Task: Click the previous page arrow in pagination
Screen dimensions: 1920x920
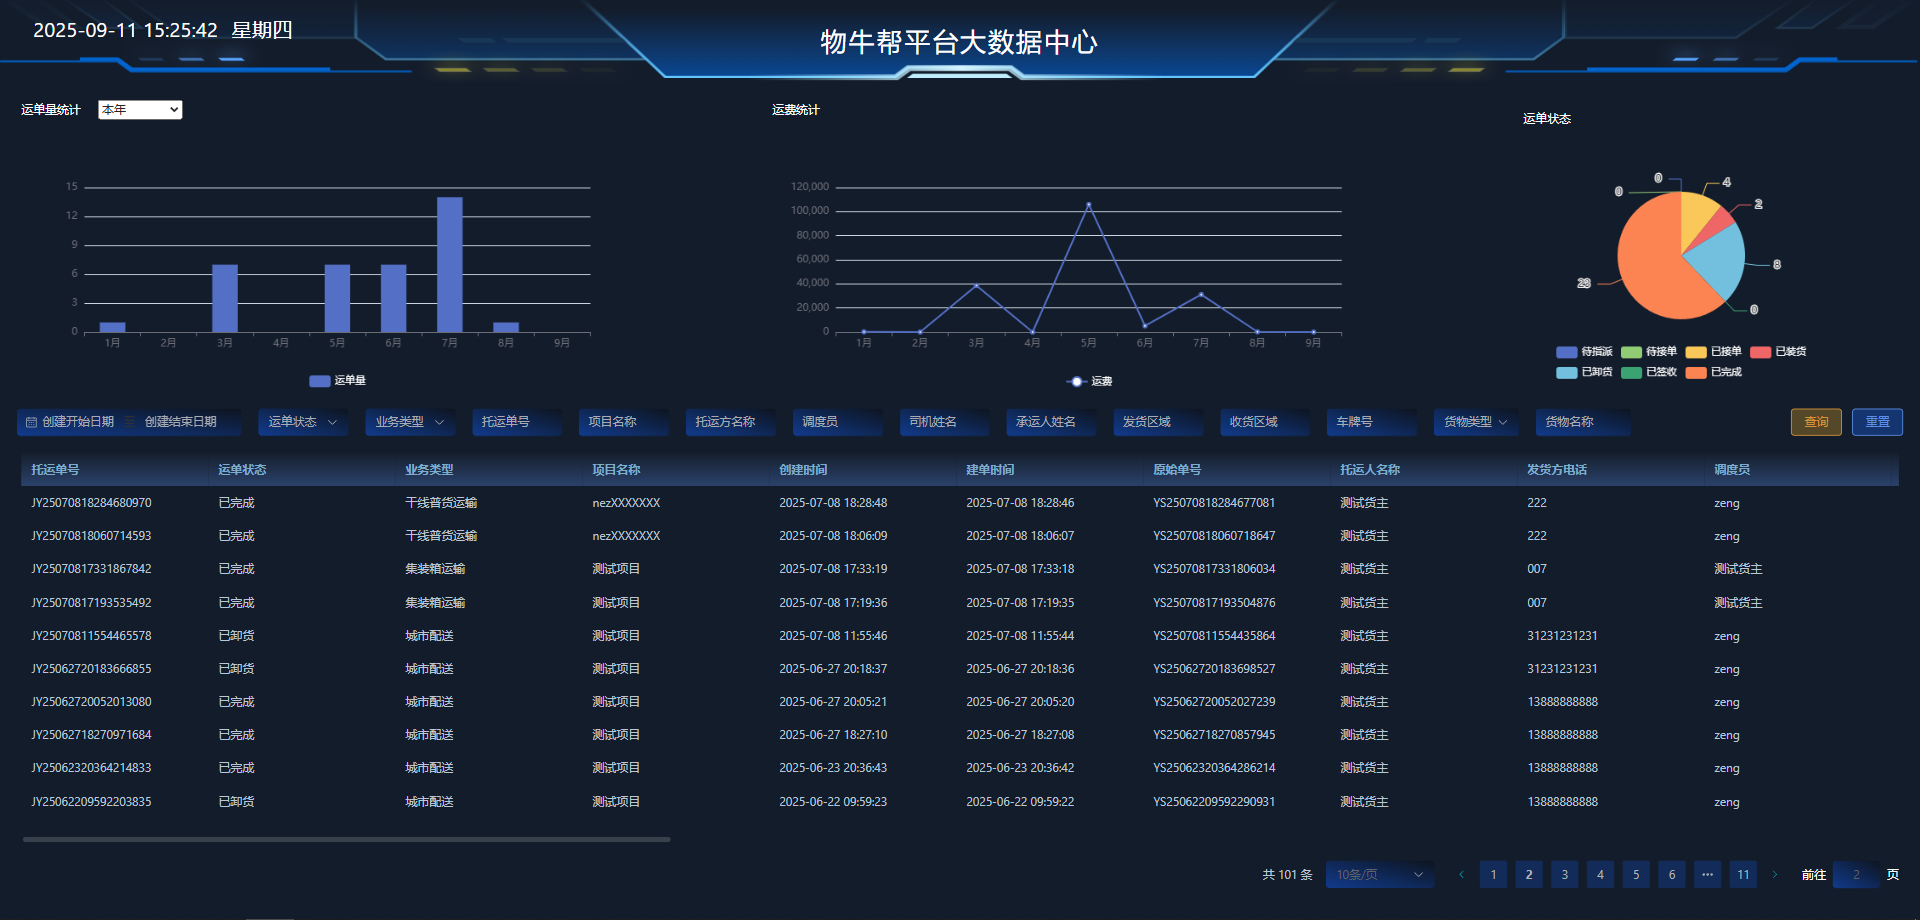Action: click(1461, 875)
